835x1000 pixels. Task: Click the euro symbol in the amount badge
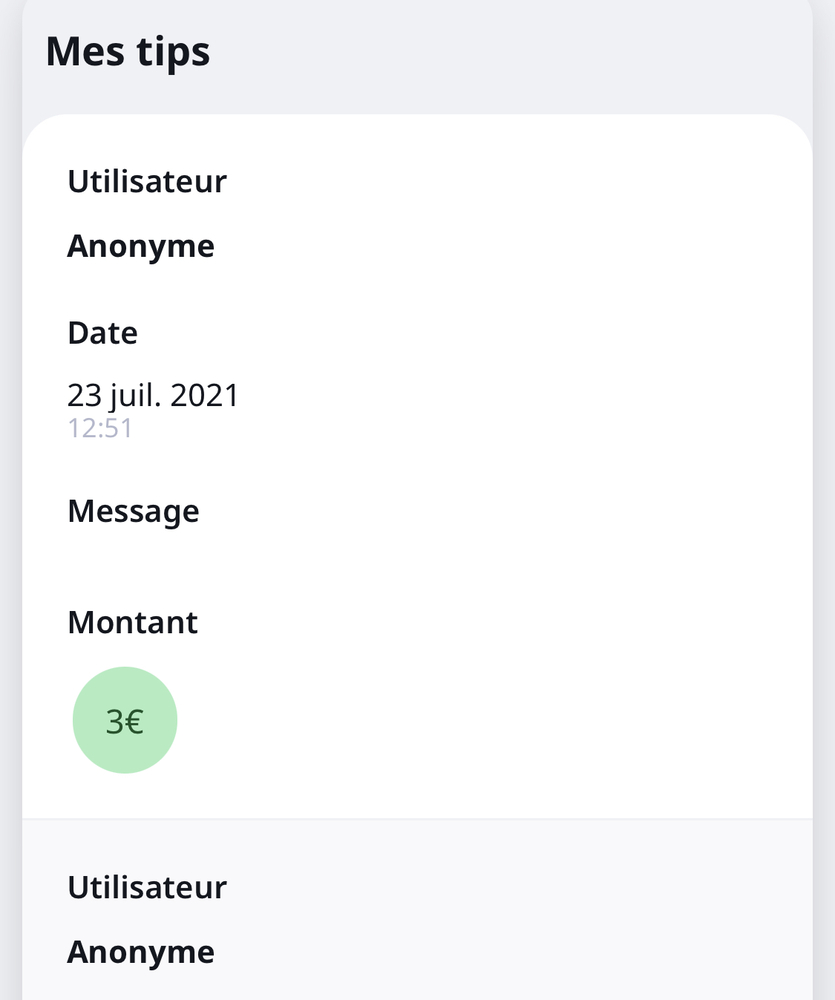[x=134, y=722]
